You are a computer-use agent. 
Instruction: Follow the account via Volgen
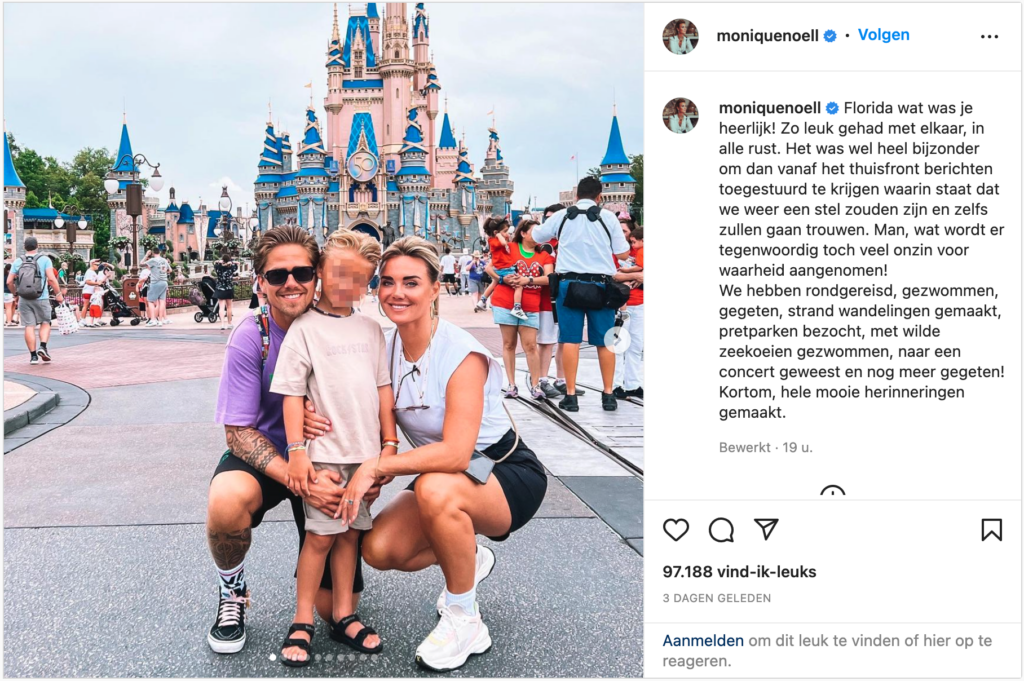[x=884, y=35]
